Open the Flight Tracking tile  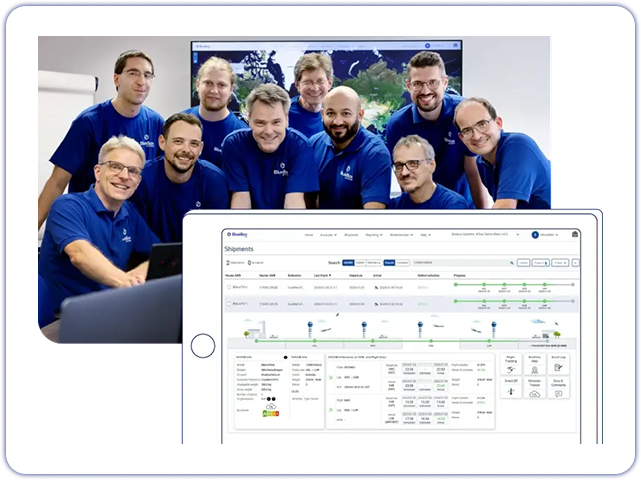pos(510,366)
